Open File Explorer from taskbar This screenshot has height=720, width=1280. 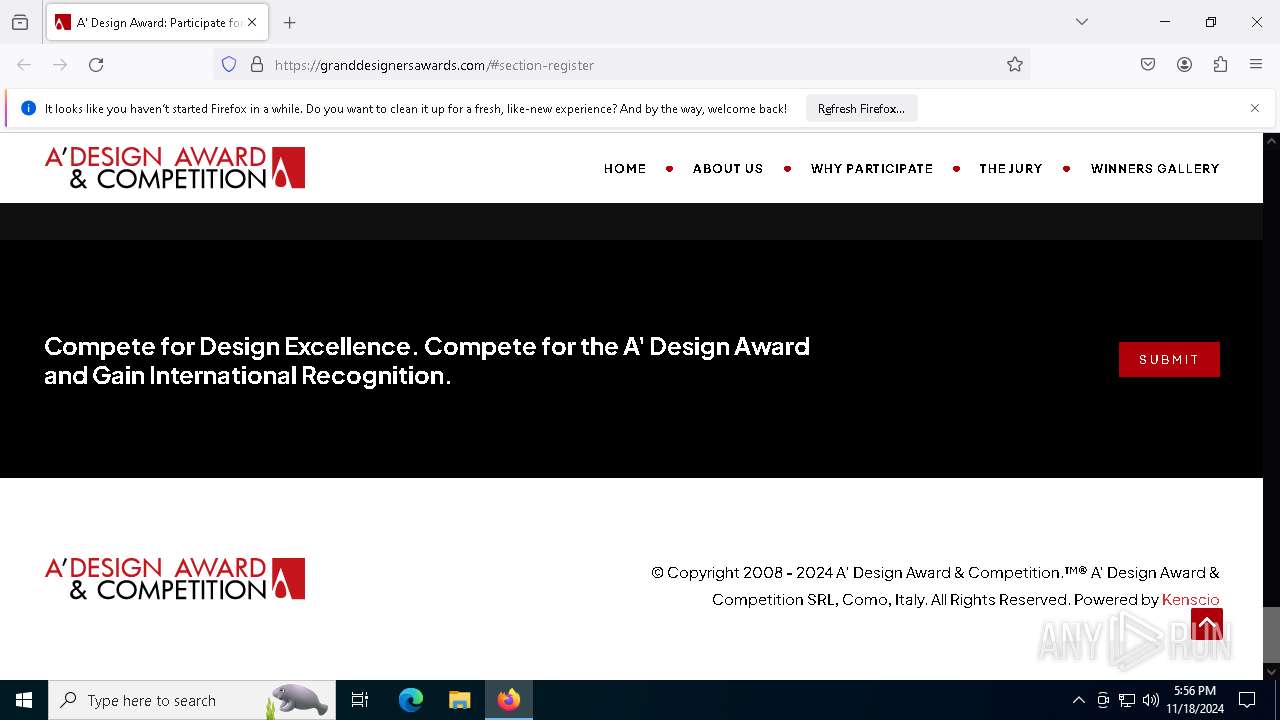click(459, 700)
